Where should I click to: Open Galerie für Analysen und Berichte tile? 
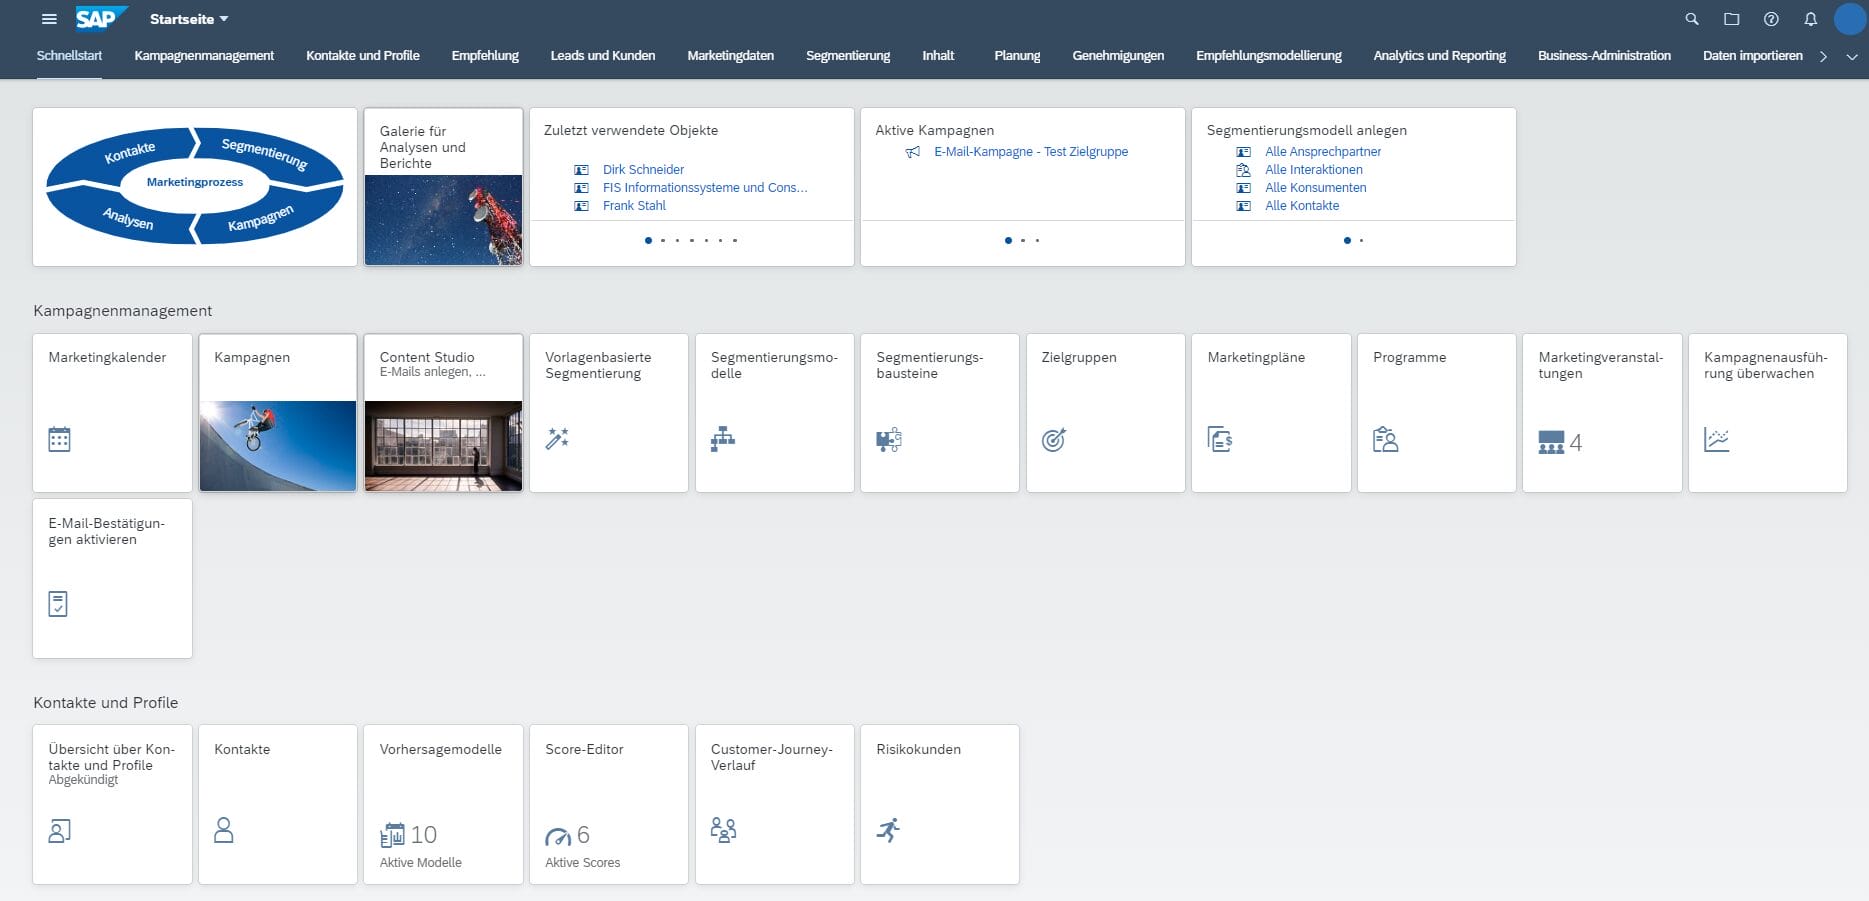coord(443,187)
